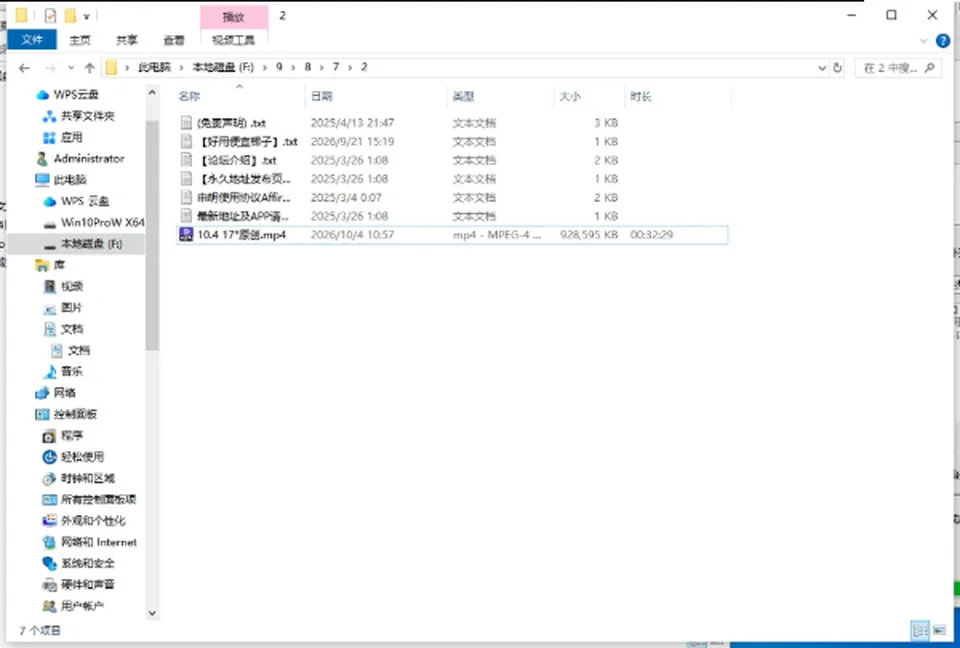Click the Properties icon in the title bar
Image resolution: width=960 pixels, height=648 pixels.
(x=50, y=16)
